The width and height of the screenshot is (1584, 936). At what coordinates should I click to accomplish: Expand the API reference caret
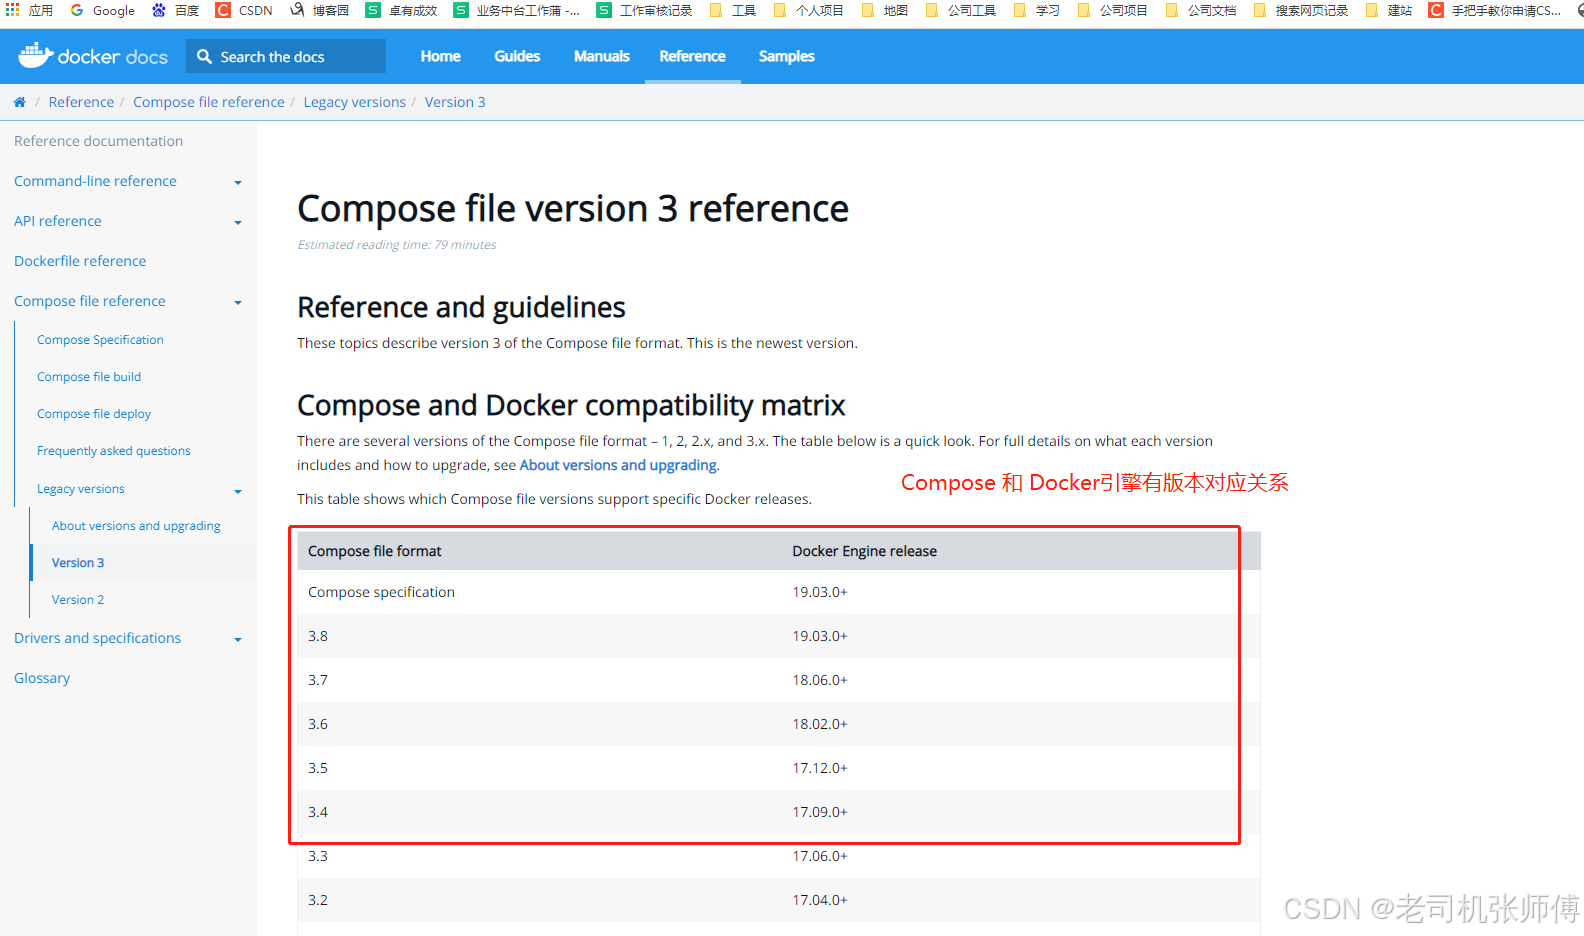click(x=238, y=222)
